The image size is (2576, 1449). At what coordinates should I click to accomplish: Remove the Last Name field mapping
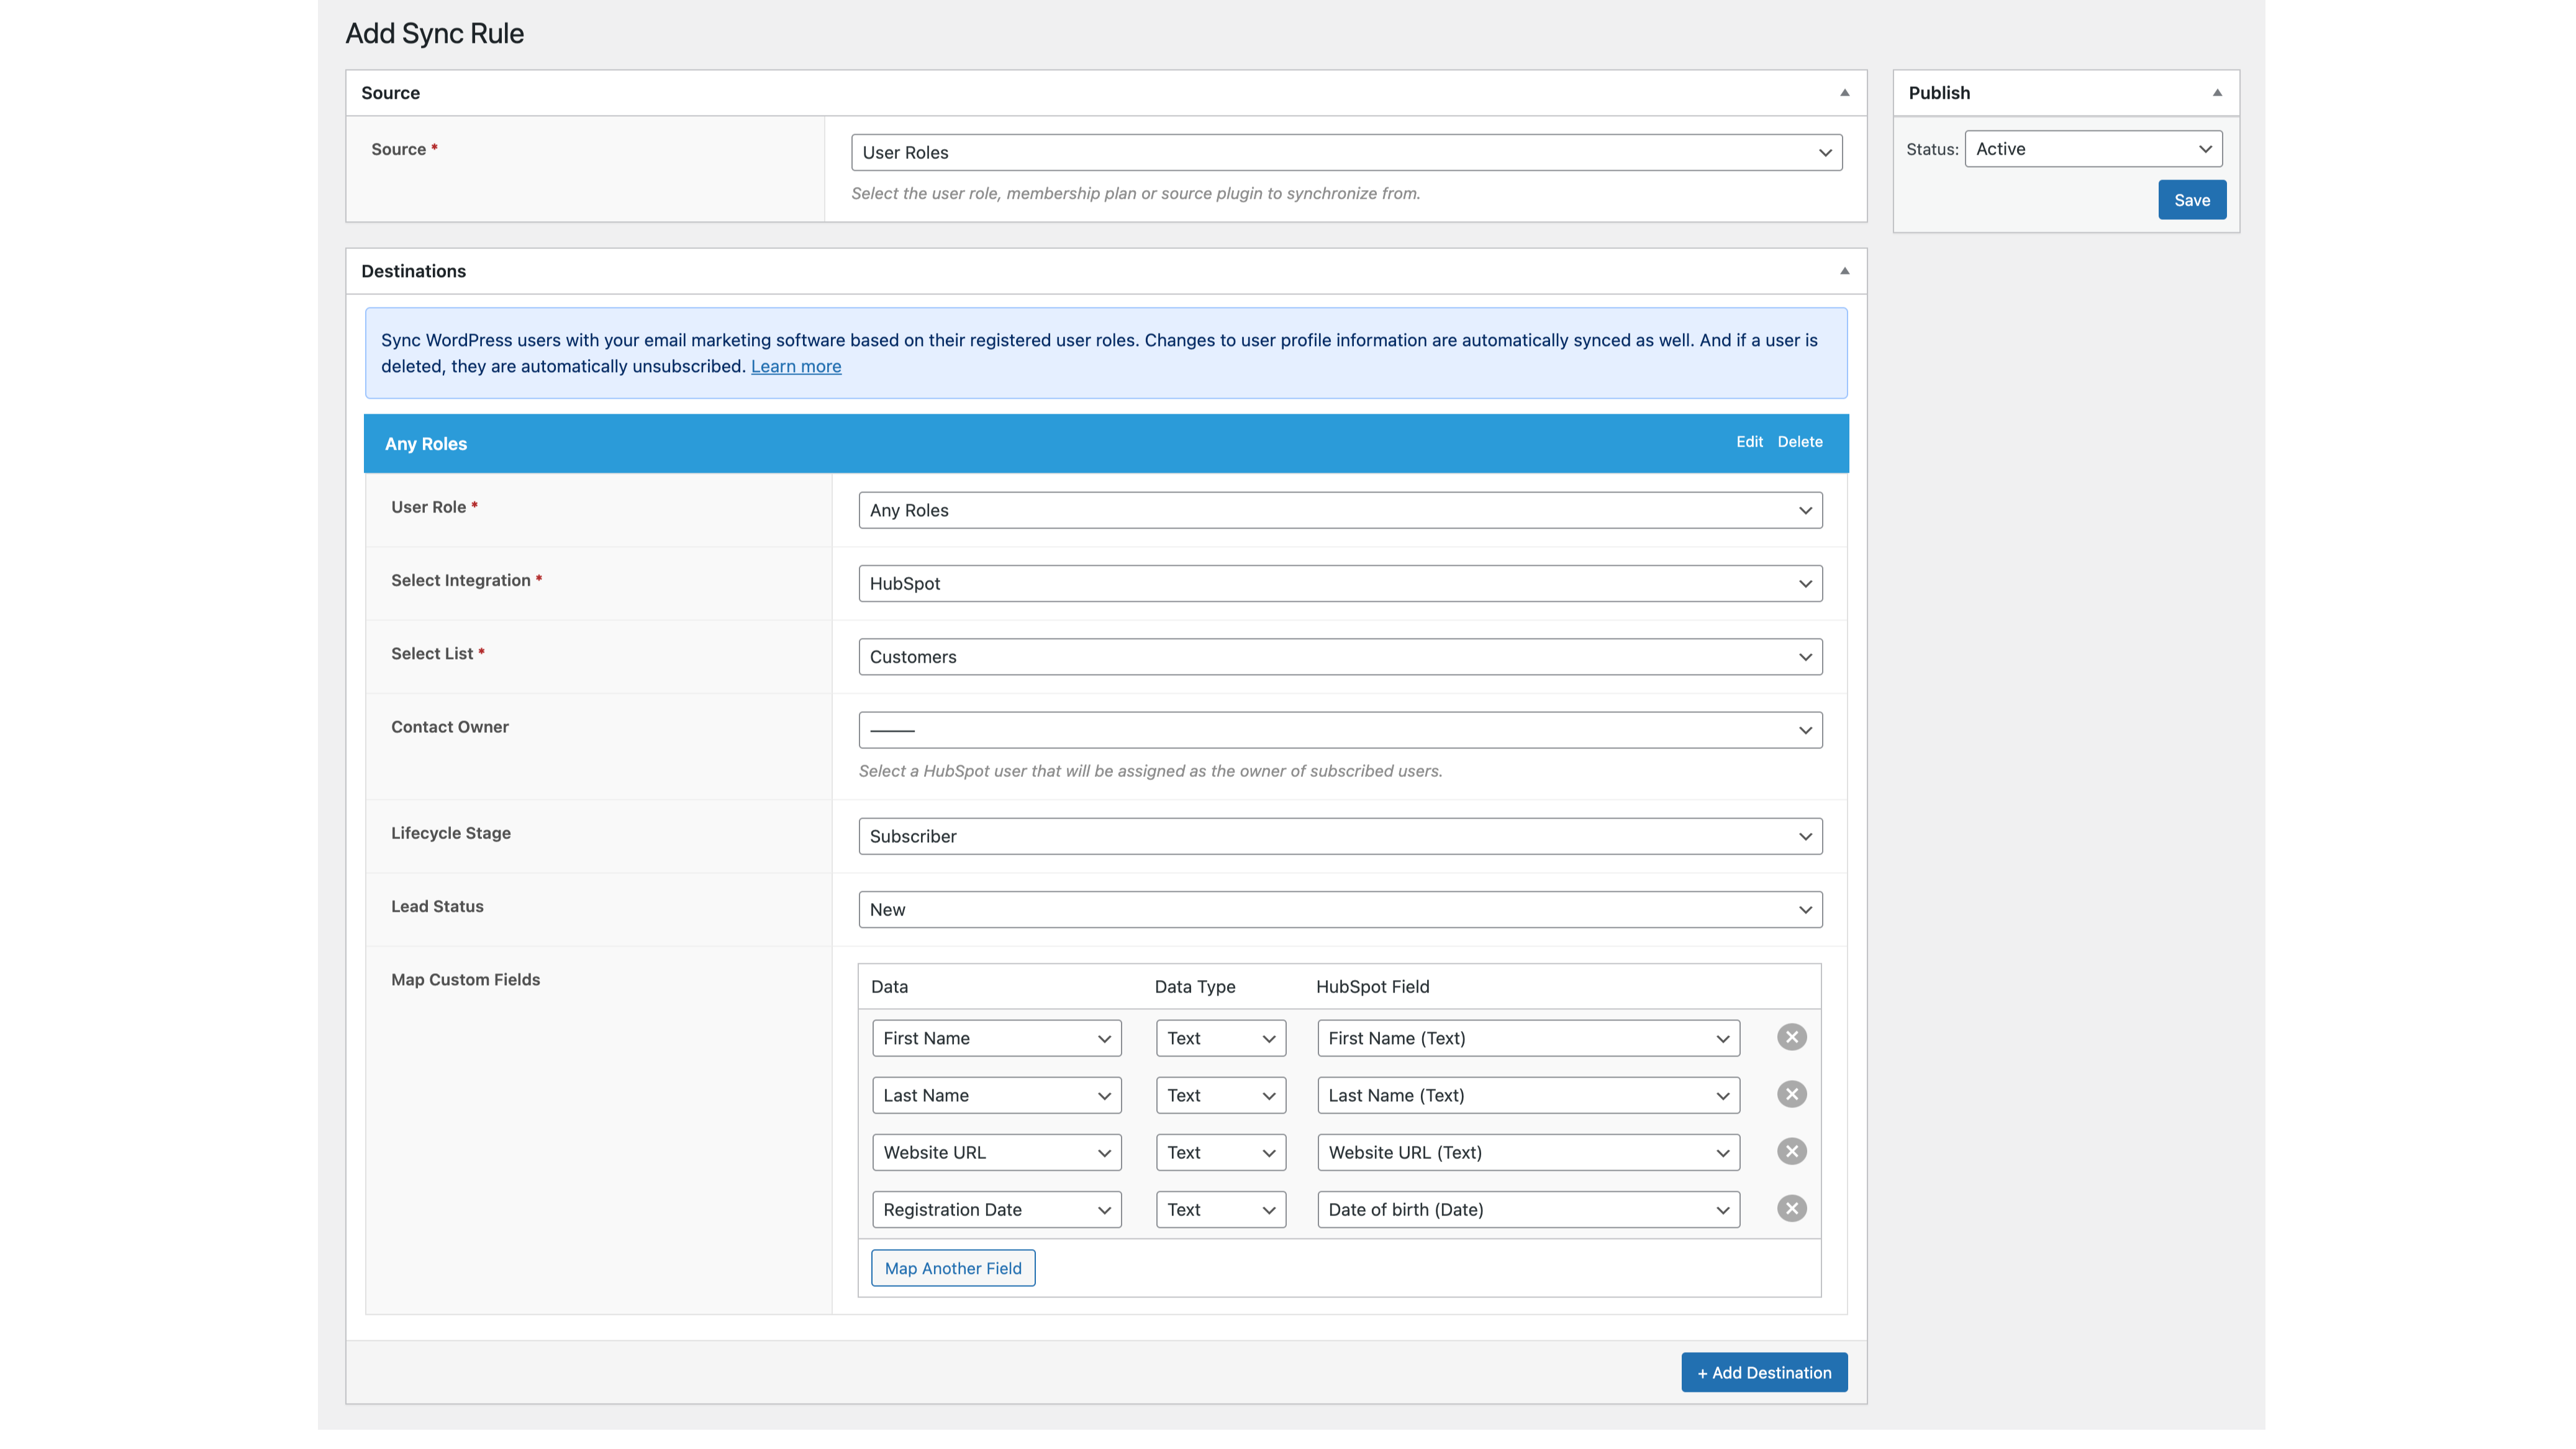click(1791, 1094)
